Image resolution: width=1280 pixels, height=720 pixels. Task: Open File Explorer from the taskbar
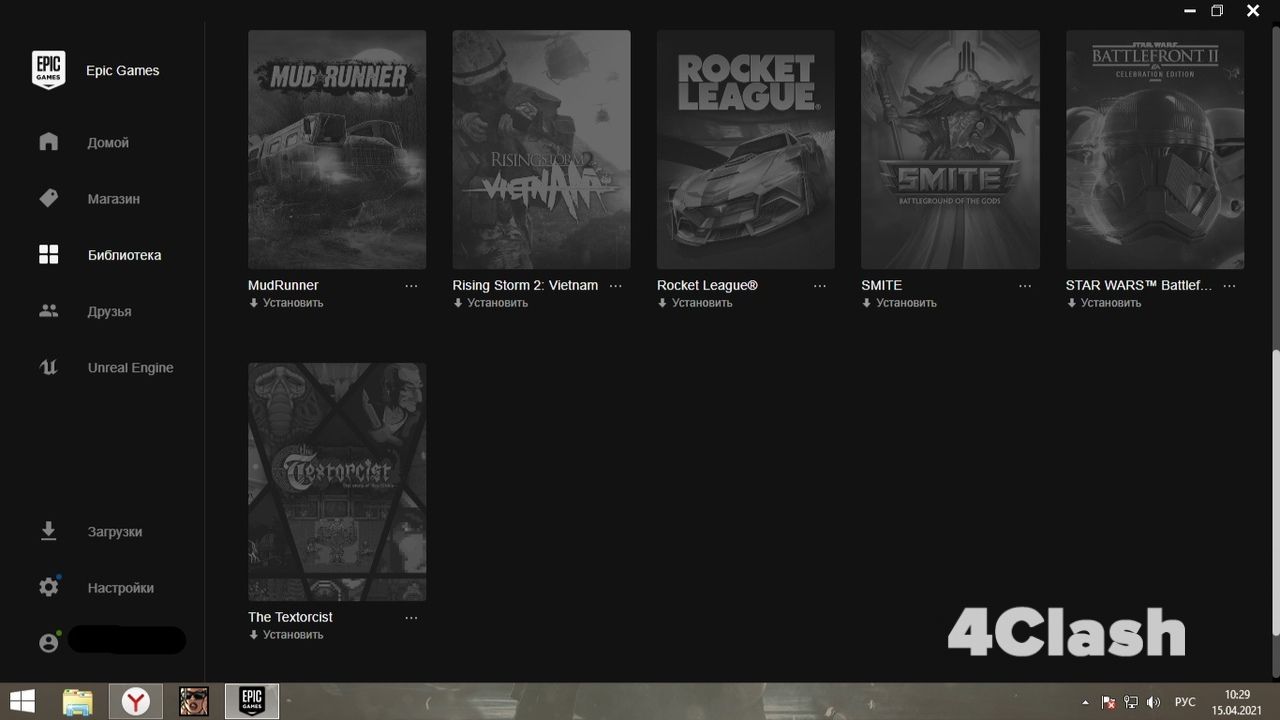pos(77,701)
